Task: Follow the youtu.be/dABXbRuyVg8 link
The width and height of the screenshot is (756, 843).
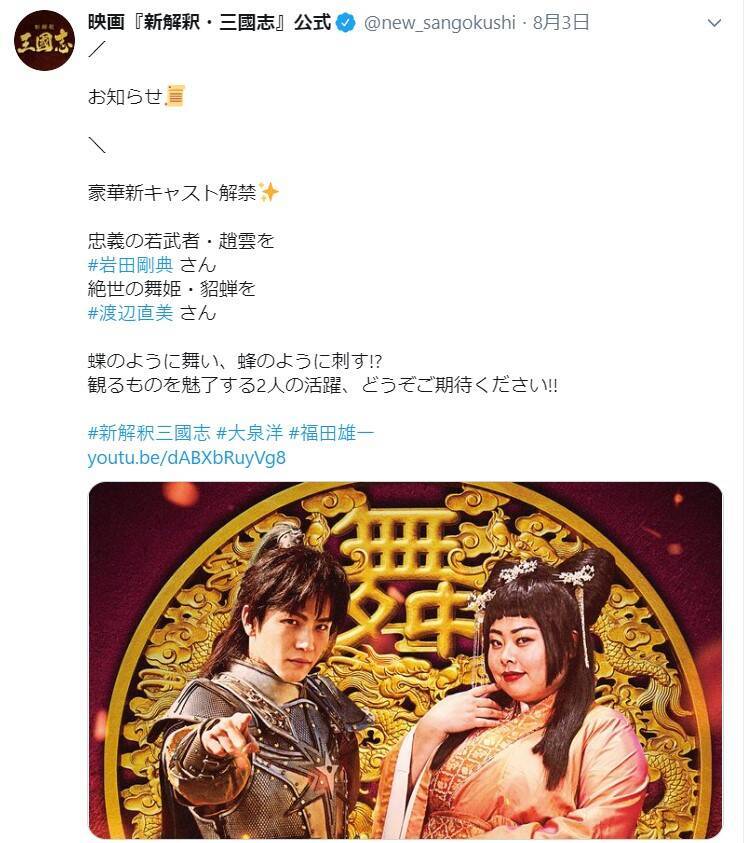Action: coord(187,458)
